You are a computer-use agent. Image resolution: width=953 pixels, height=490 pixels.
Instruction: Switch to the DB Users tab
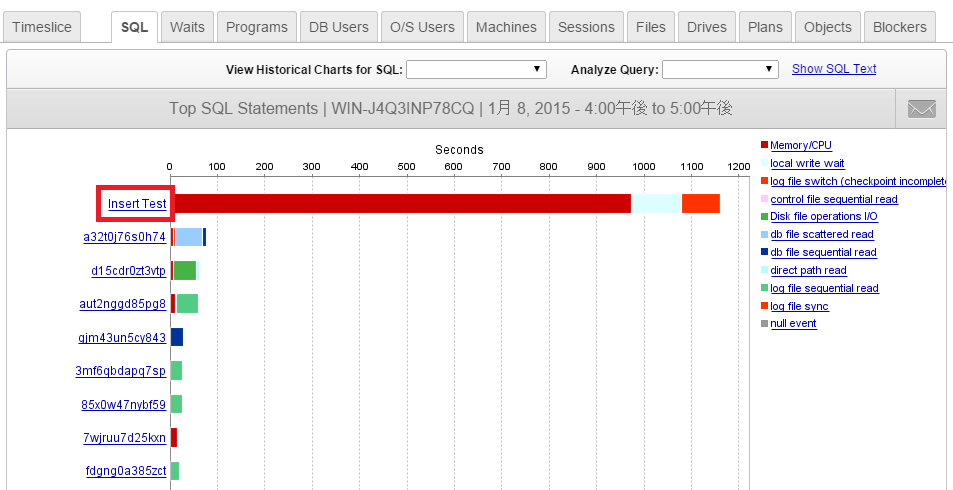[x=339, y=27]
